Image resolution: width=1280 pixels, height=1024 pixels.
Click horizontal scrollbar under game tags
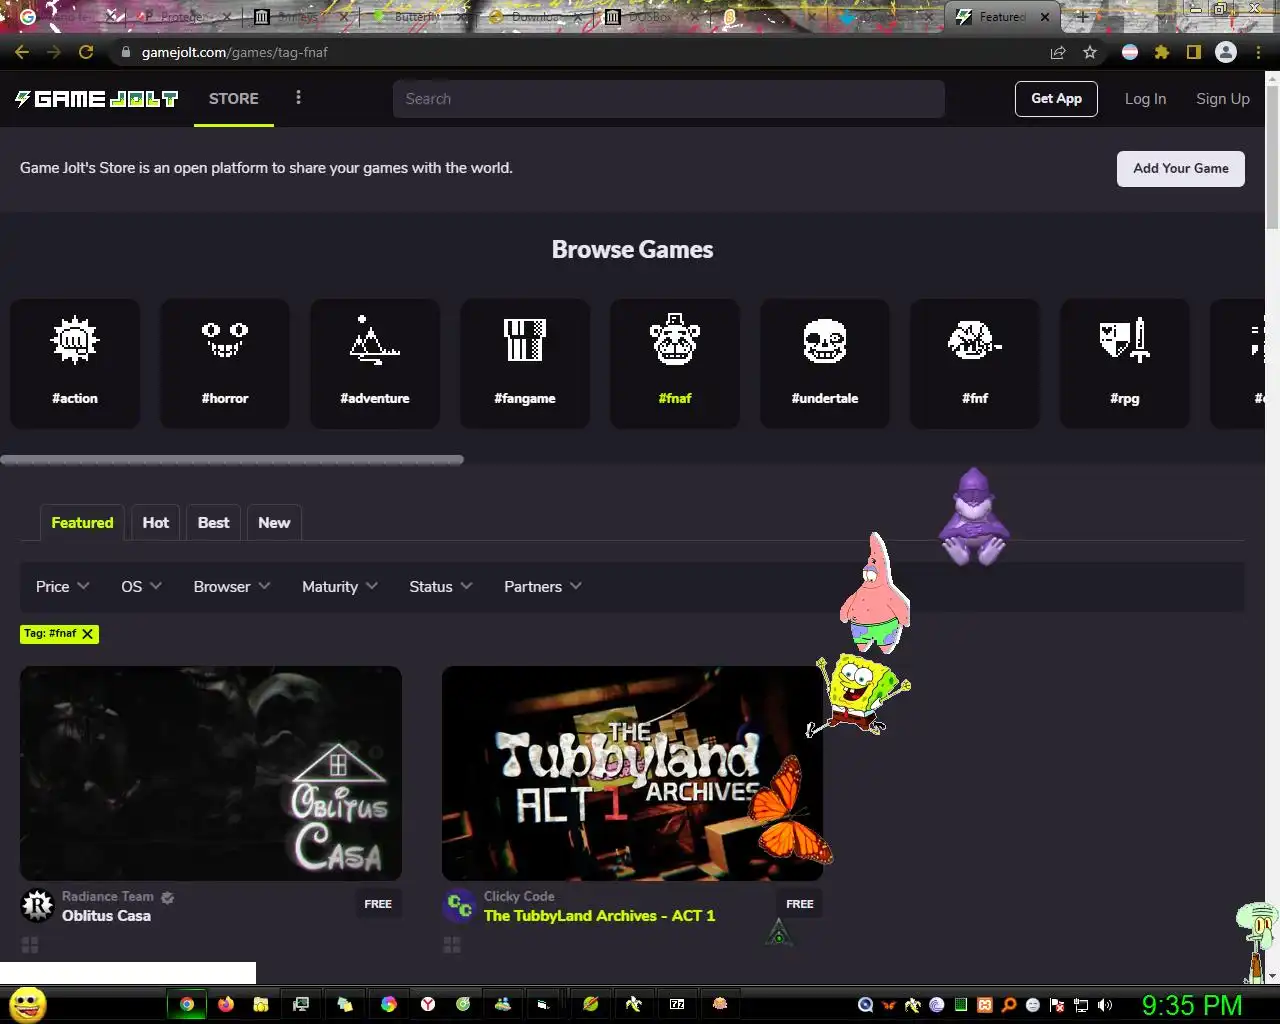(232, 460)
